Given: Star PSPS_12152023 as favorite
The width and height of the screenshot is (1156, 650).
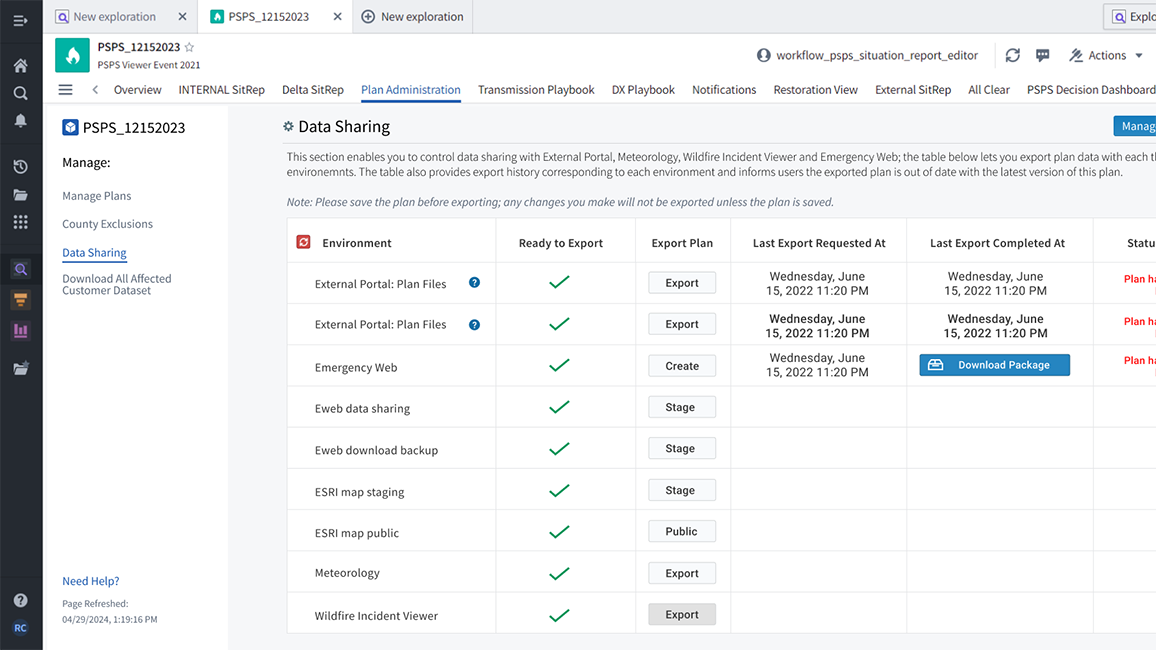Looking at the screenshot, I should pos(190,47).
